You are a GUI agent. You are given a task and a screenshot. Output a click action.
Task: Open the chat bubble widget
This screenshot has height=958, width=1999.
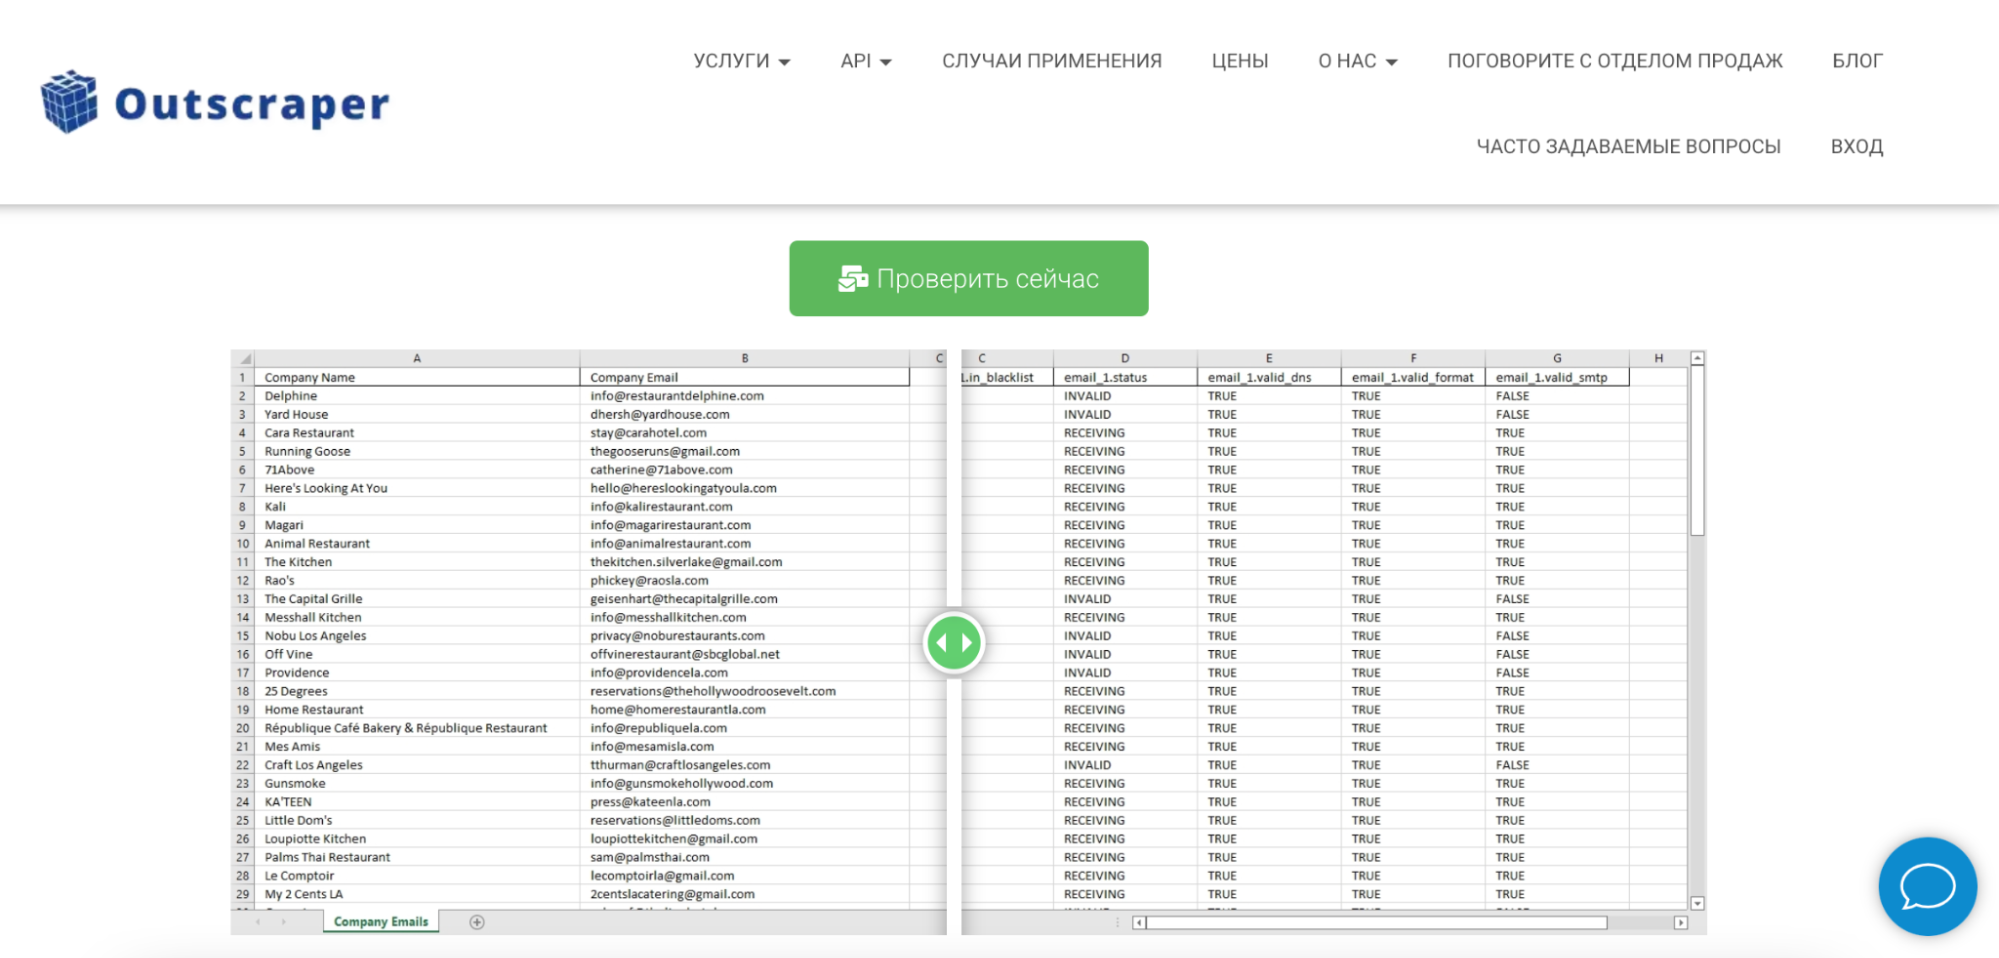(1927, 886)
